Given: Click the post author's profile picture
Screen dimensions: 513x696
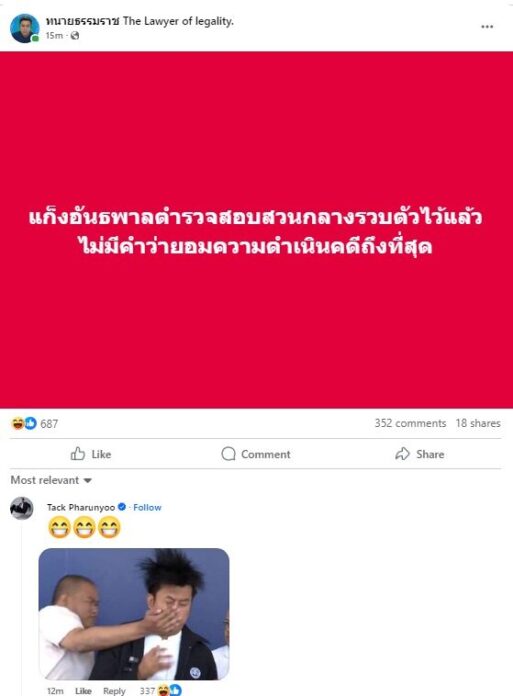Looking at the screenshot, I should (24, 28).
